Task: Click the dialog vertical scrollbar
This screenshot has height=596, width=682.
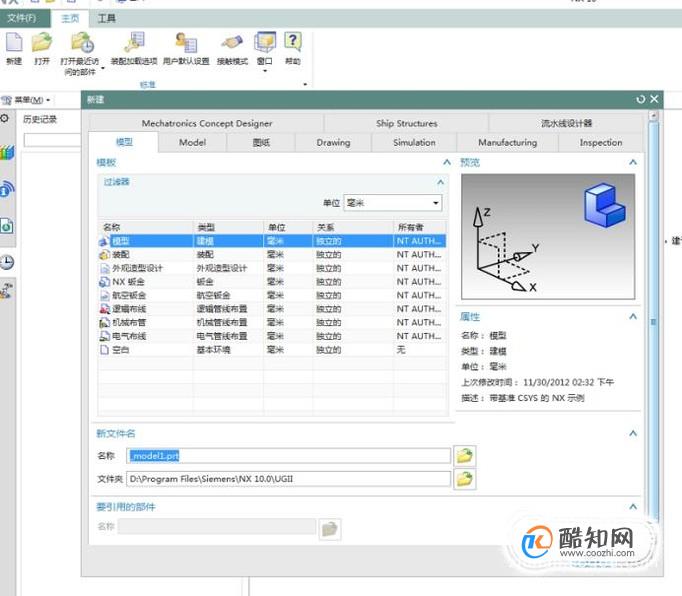Action: pos(653,322)
